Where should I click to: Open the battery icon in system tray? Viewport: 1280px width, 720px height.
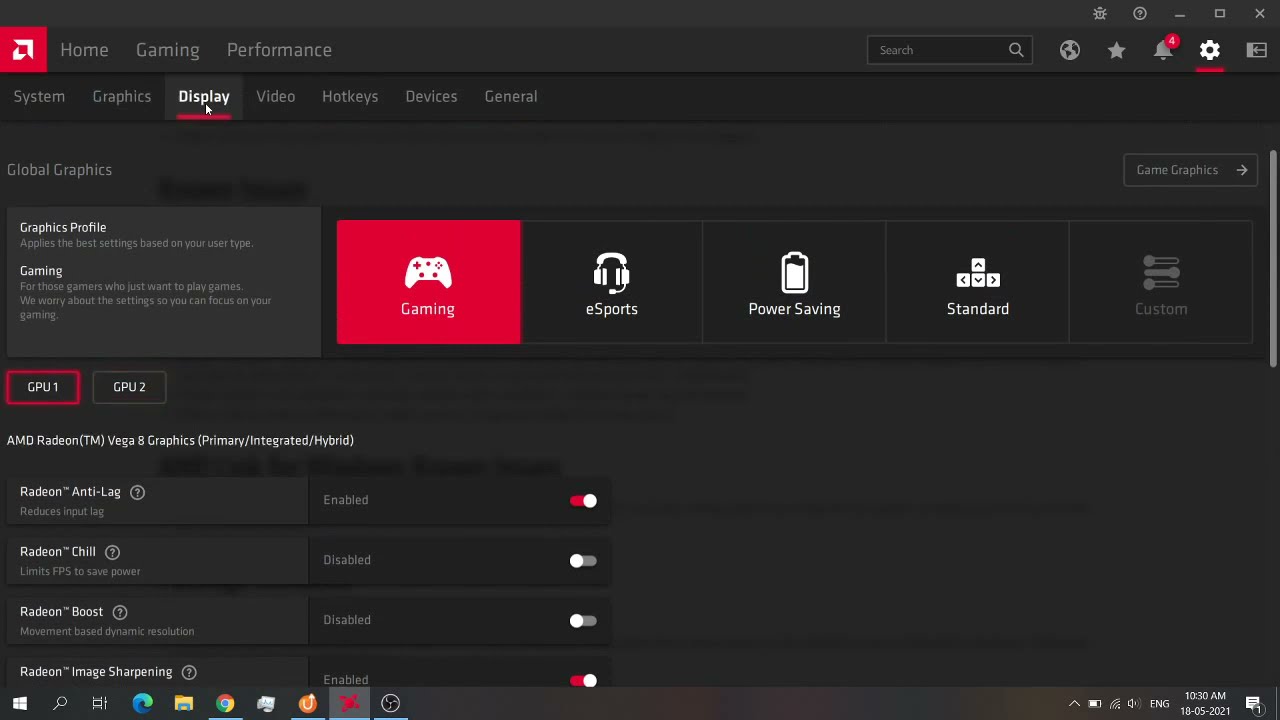tap(1095, 704)
